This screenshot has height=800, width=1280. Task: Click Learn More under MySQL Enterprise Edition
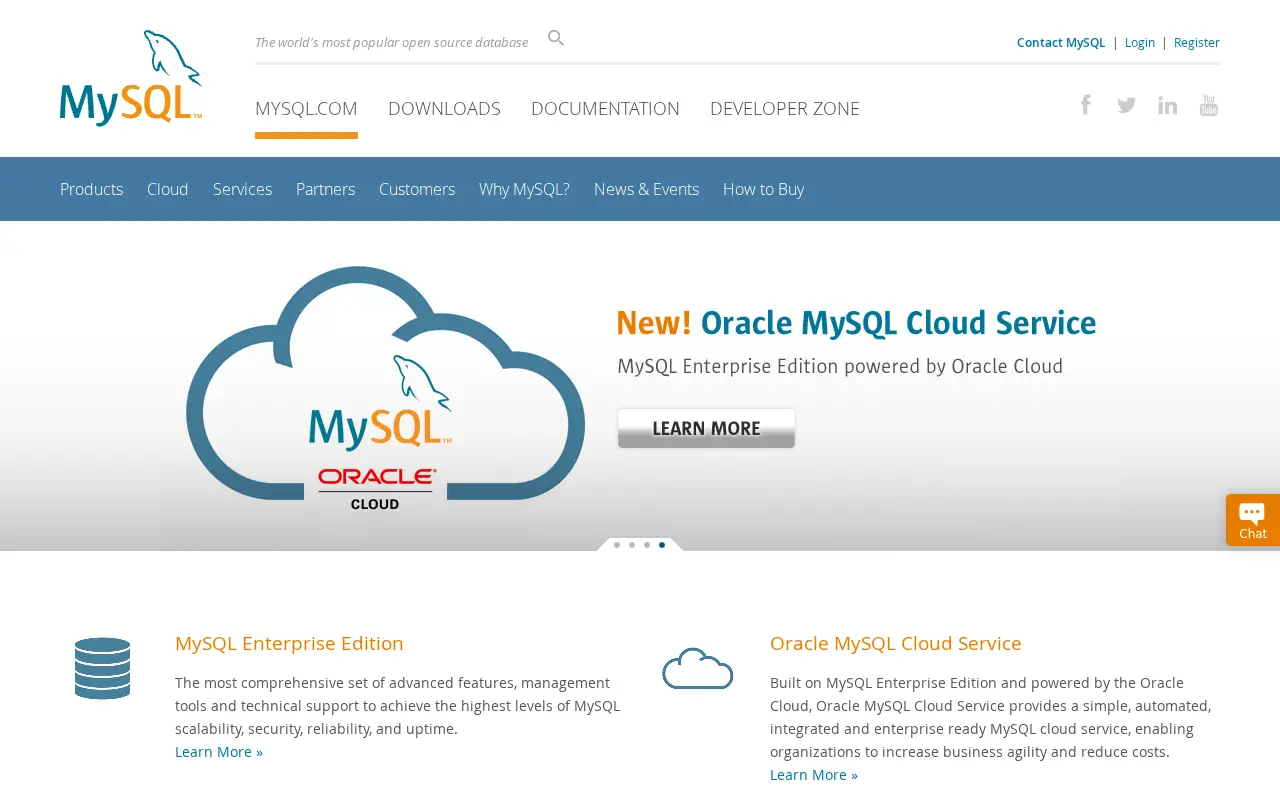coord(219,752)
